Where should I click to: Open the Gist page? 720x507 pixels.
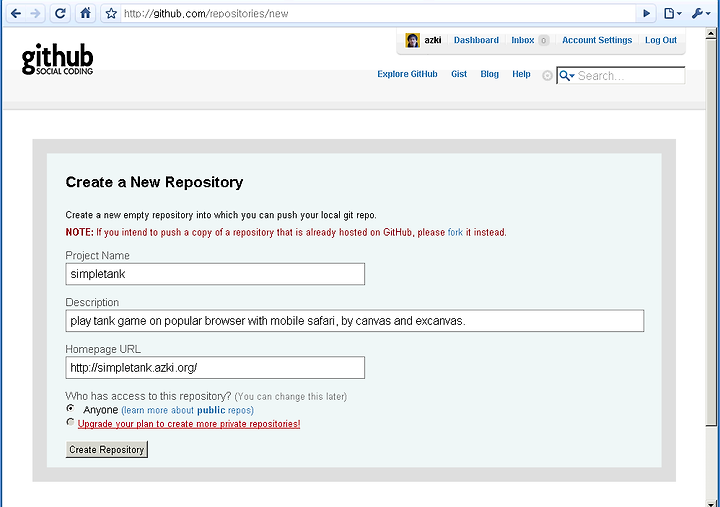coord(459,74)
